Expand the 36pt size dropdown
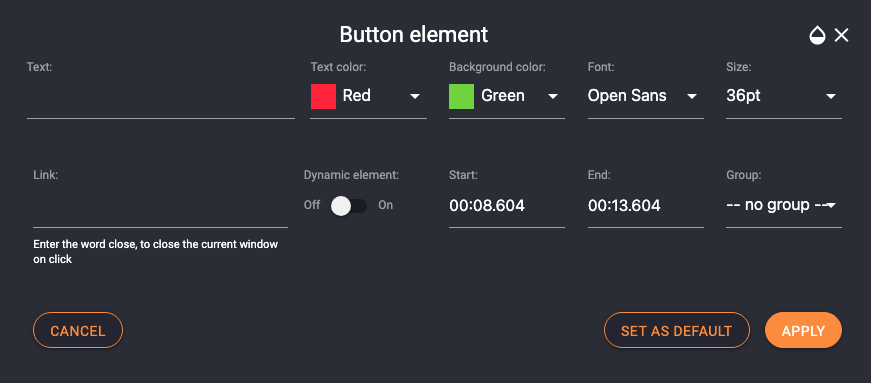 coord(784,96)
